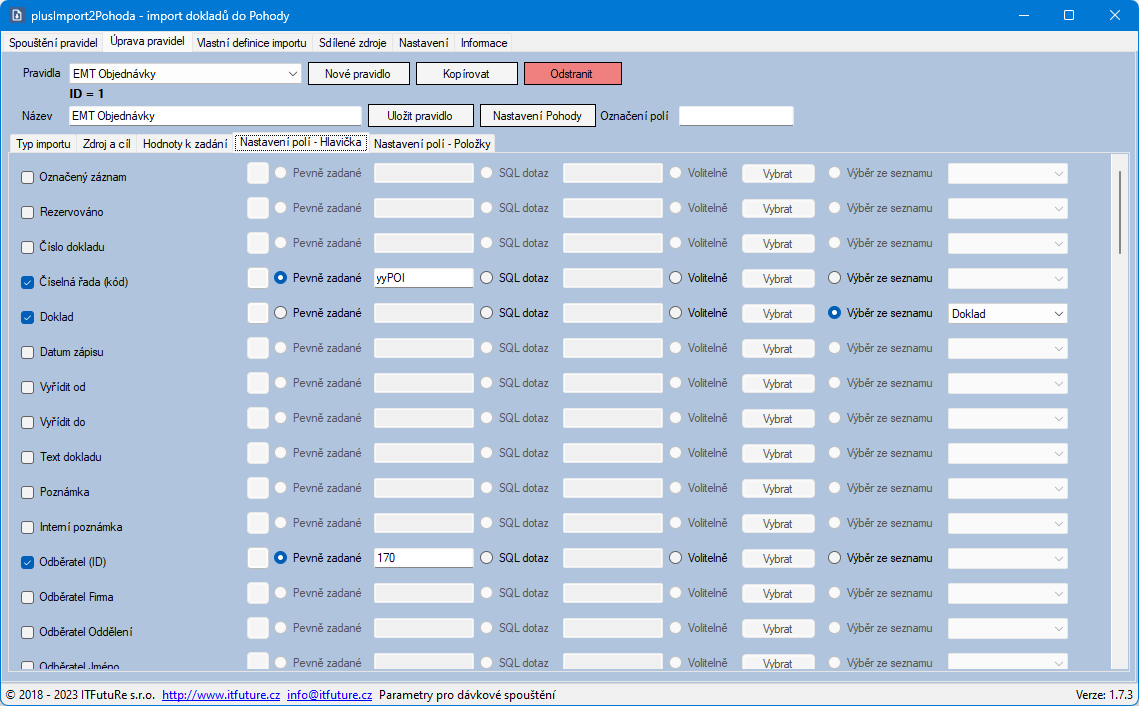
Task: Select Výběr ze seznamu for Číselná řada (kód)
Action: pyautogui.click(x=835, y=277)
